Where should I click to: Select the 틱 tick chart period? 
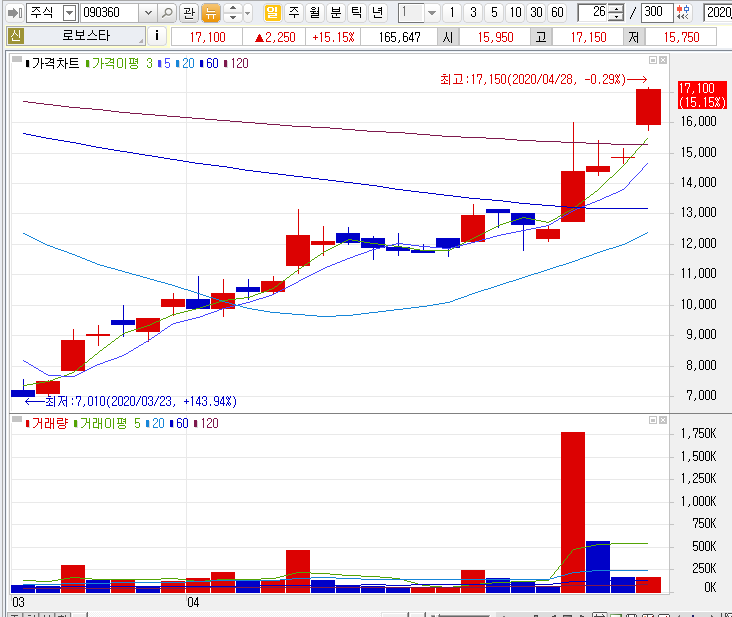coord(357,12)
